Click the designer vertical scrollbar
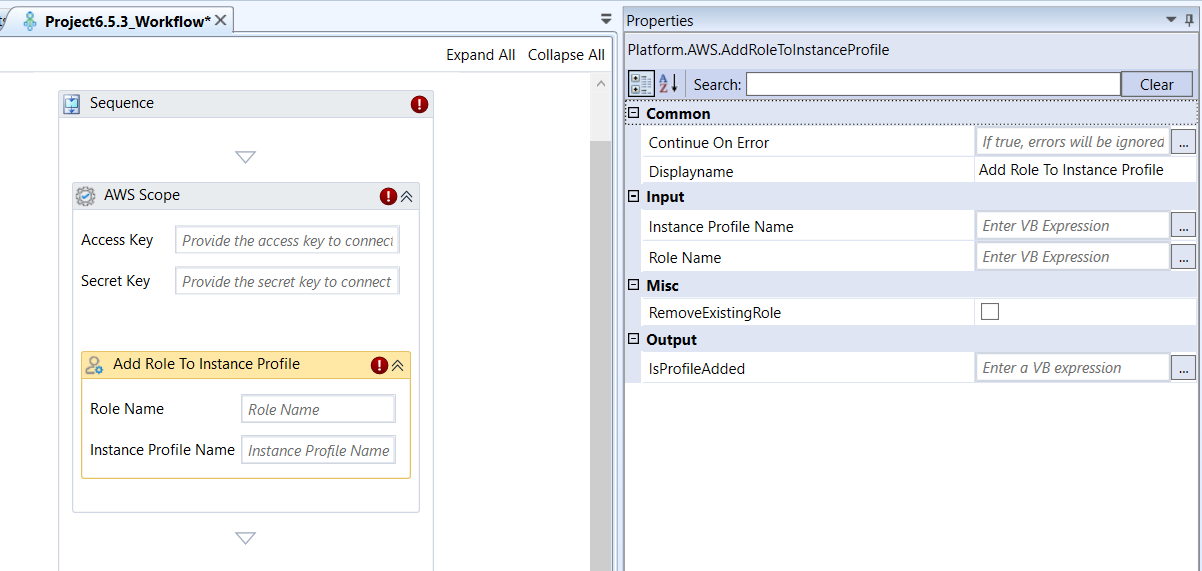The image size is (1202, 571). click(599, 355)
